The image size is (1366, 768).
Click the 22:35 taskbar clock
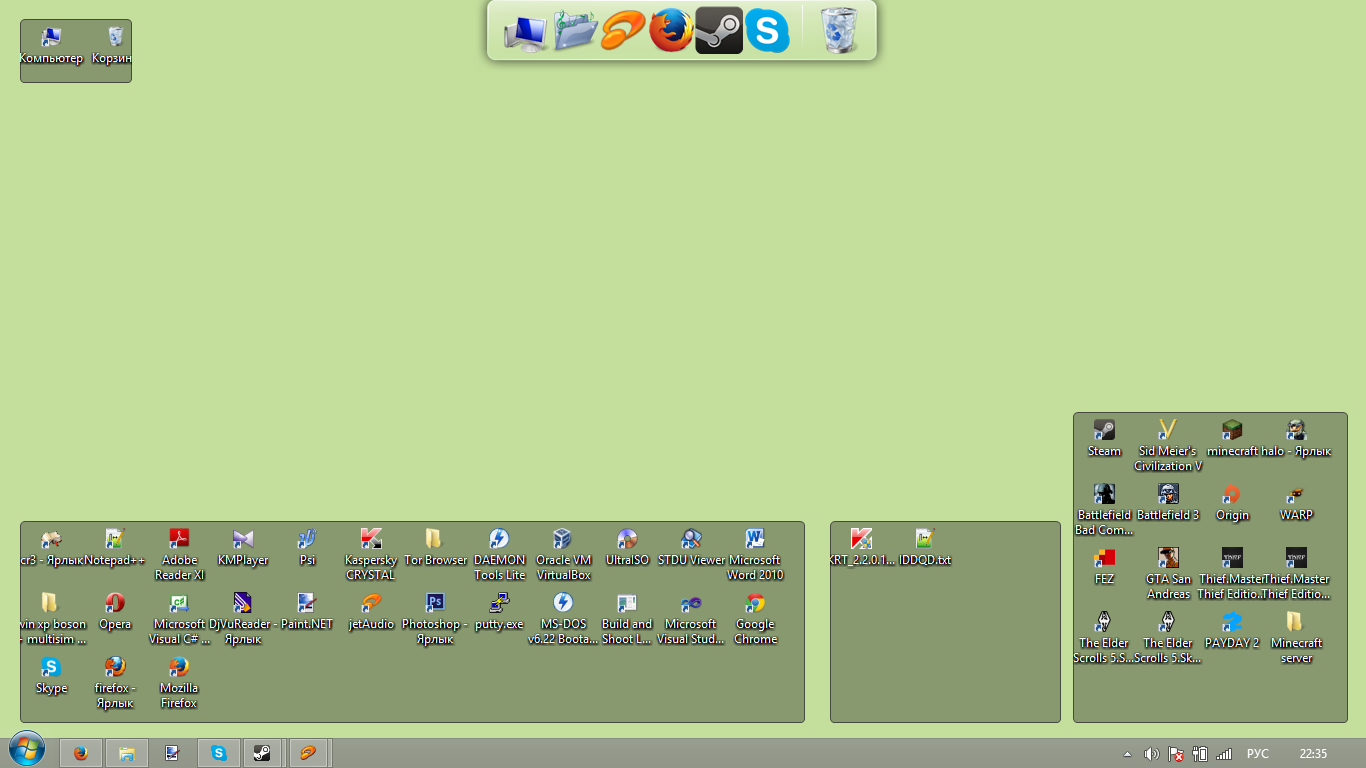[x=1313, y=754]
